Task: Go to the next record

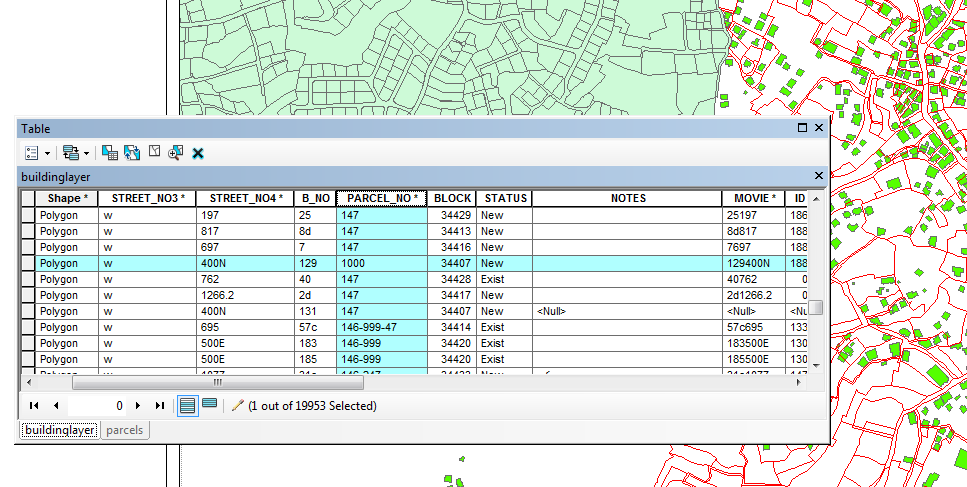Action: pyautogui.click(x=138, y=406)
